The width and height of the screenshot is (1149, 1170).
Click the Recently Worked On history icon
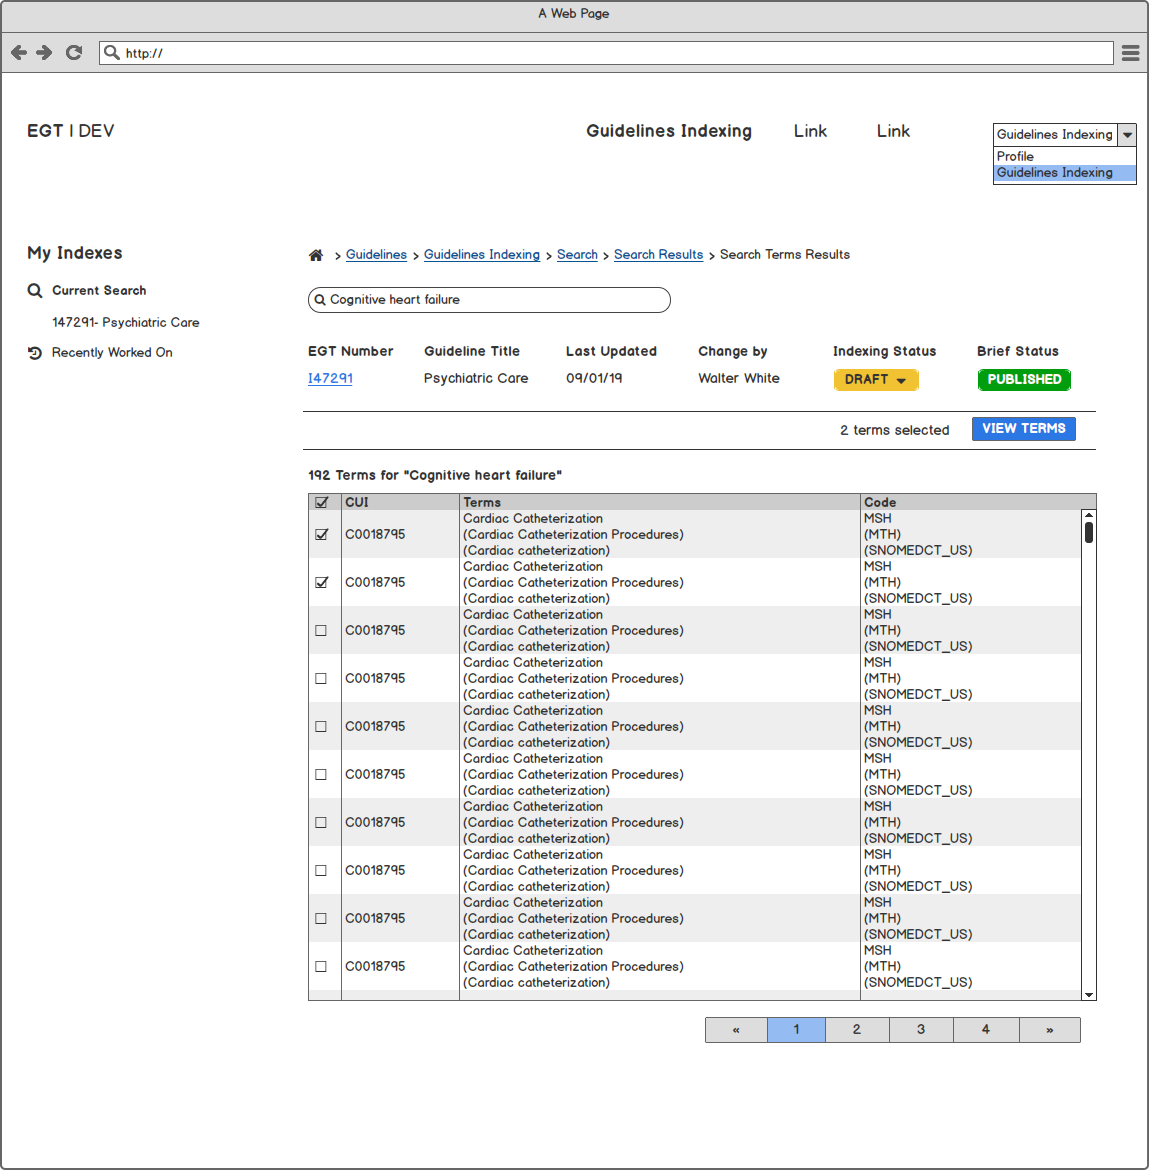click(x=35, y=353)
